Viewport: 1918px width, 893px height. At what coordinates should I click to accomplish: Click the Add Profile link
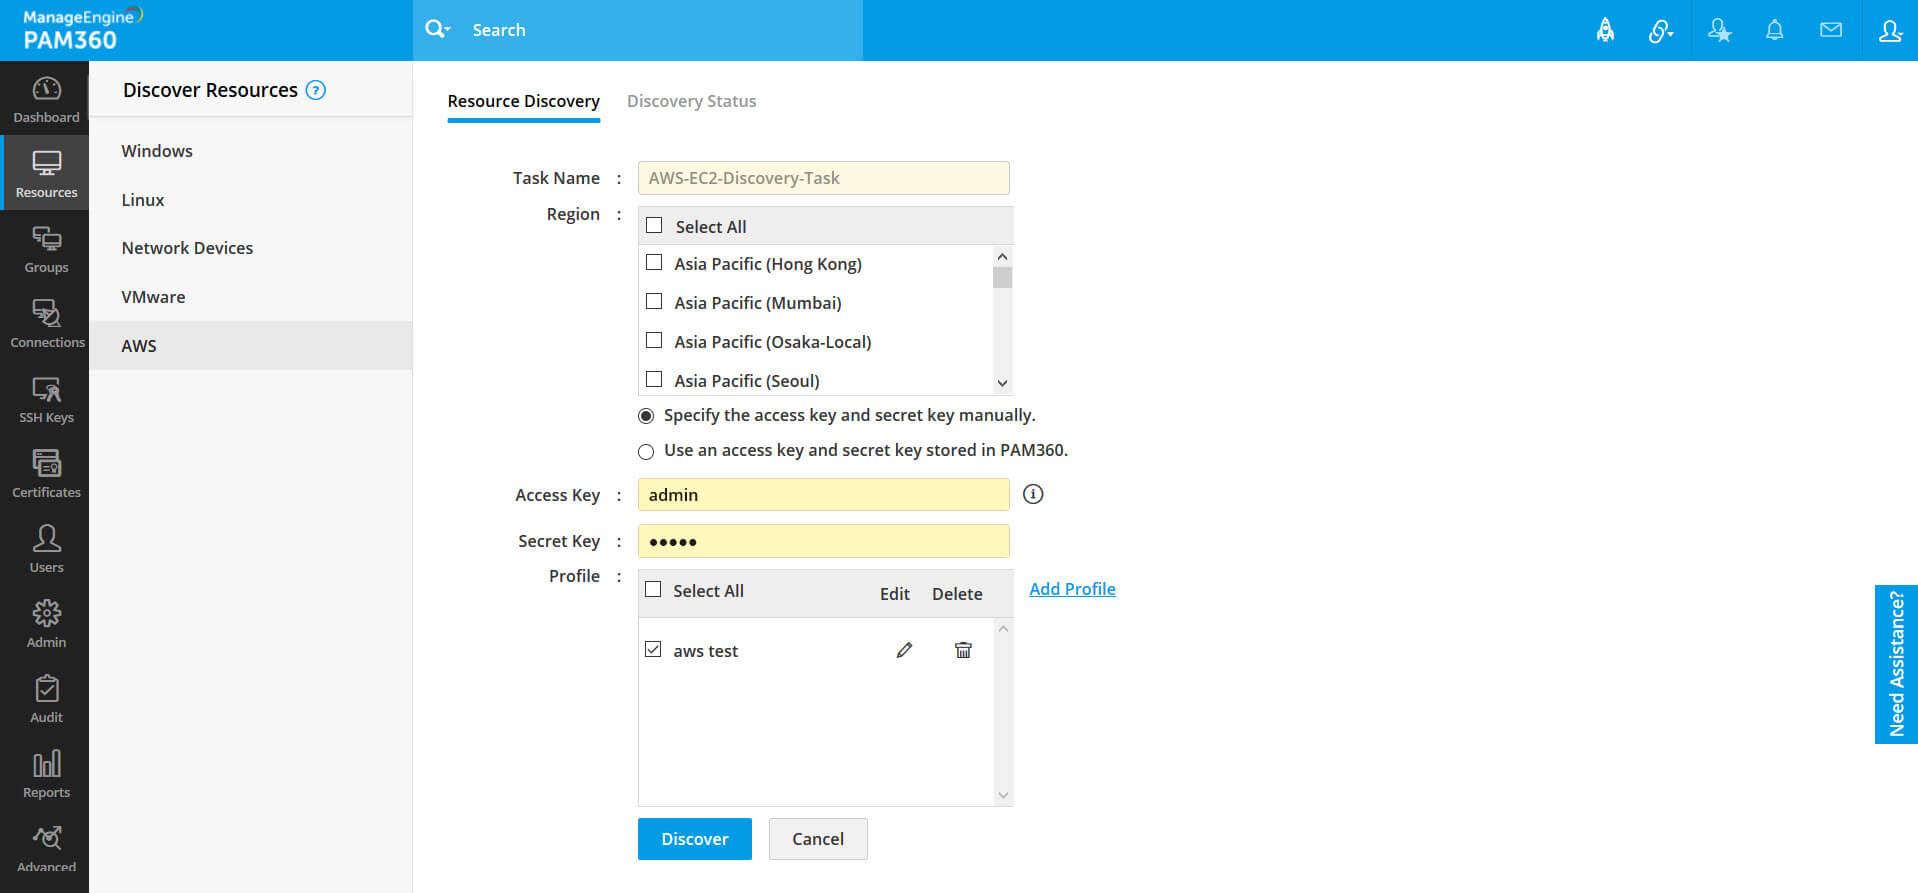(x=1072, y=589)
